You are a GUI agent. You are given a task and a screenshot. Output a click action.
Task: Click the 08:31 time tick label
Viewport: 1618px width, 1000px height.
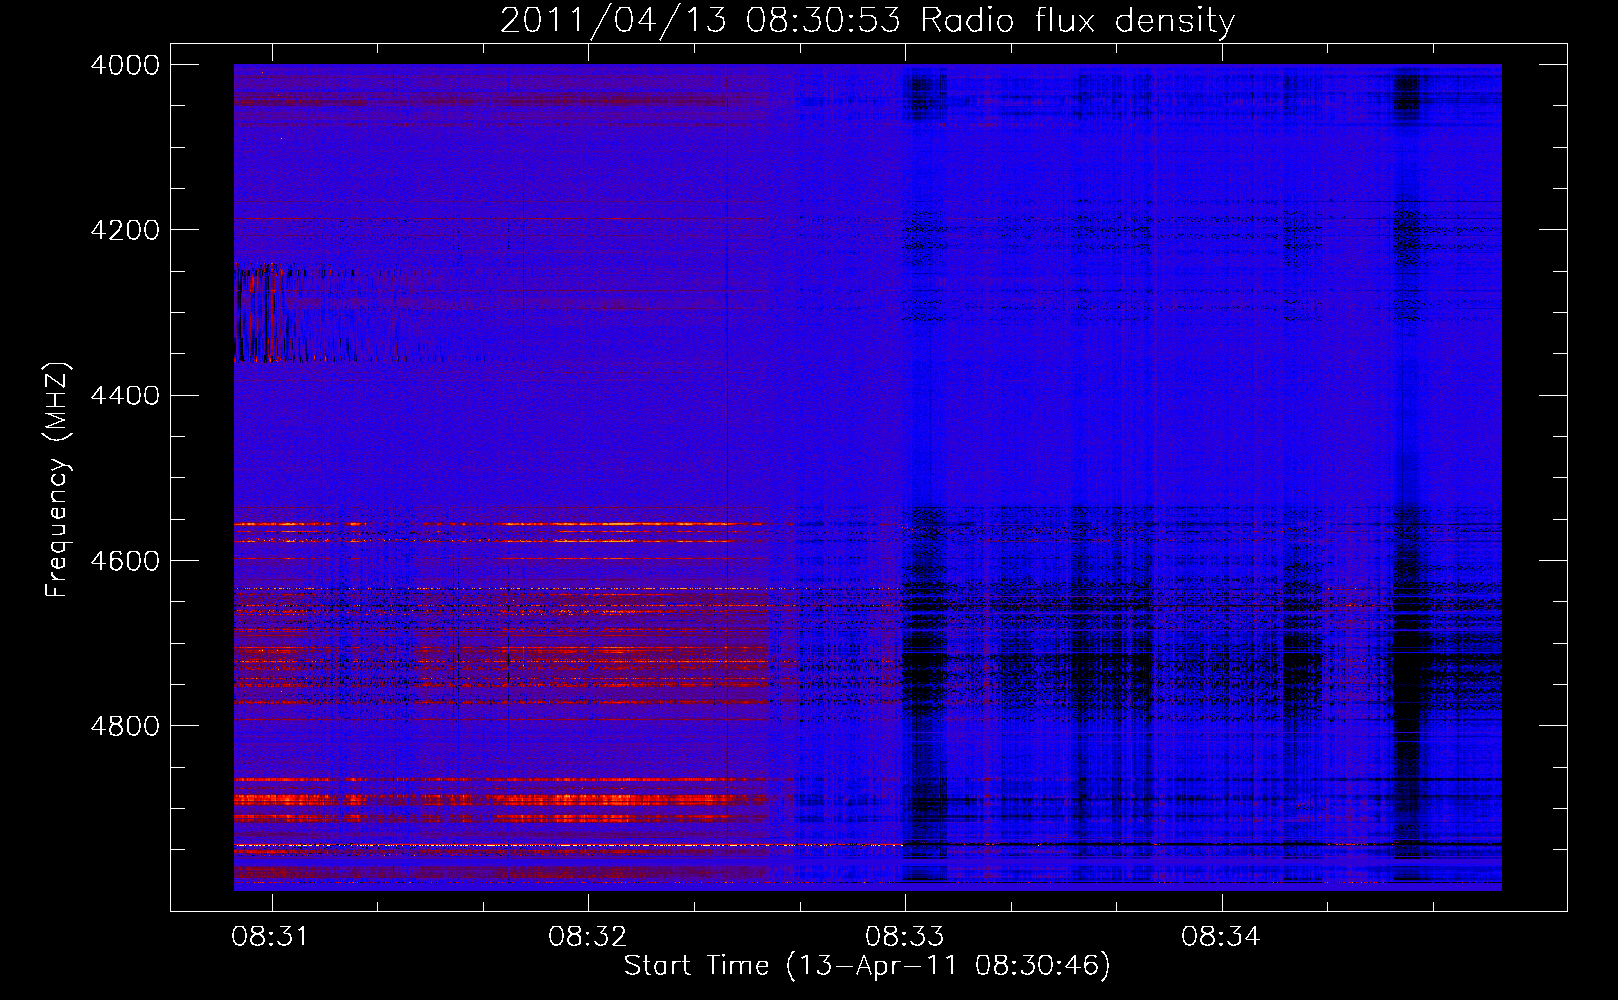(x=270, y=937)
